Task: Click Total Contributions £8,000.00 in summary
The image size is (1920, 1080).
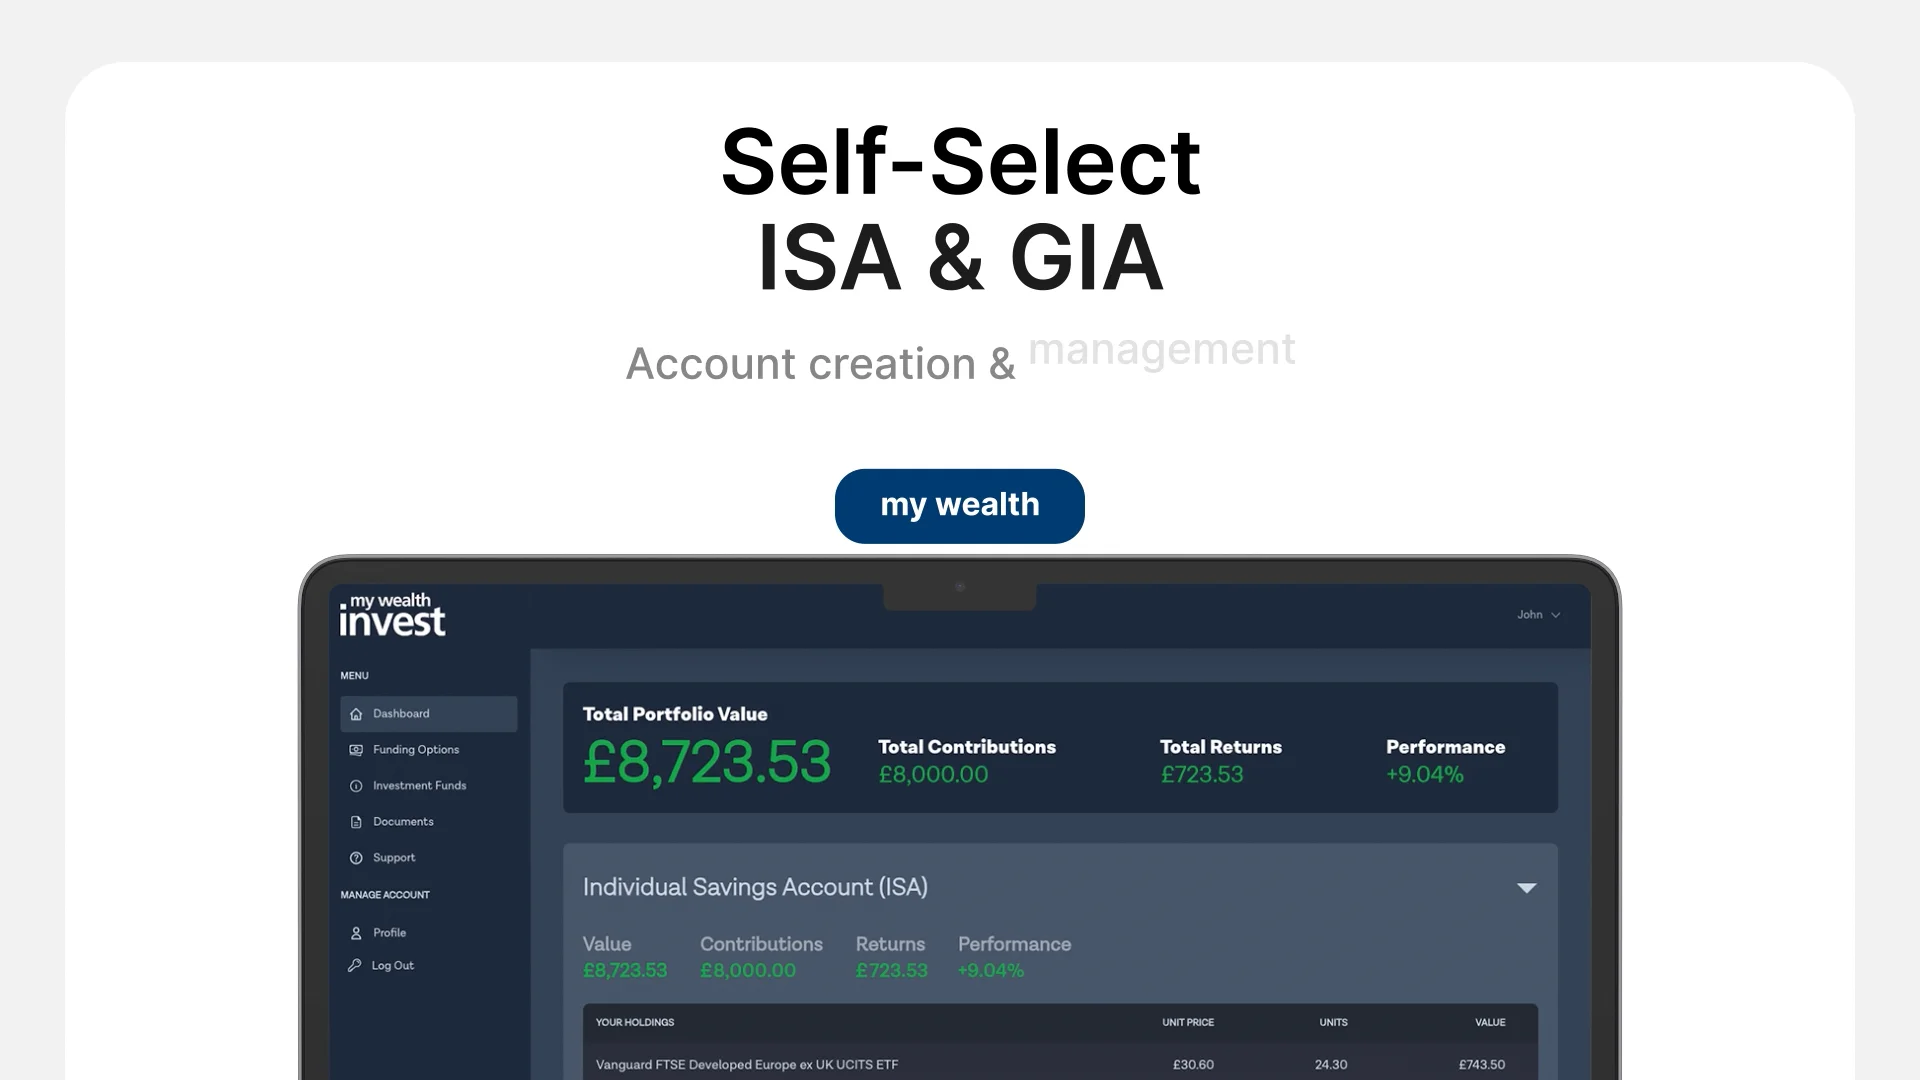Action: coord(933,775)
